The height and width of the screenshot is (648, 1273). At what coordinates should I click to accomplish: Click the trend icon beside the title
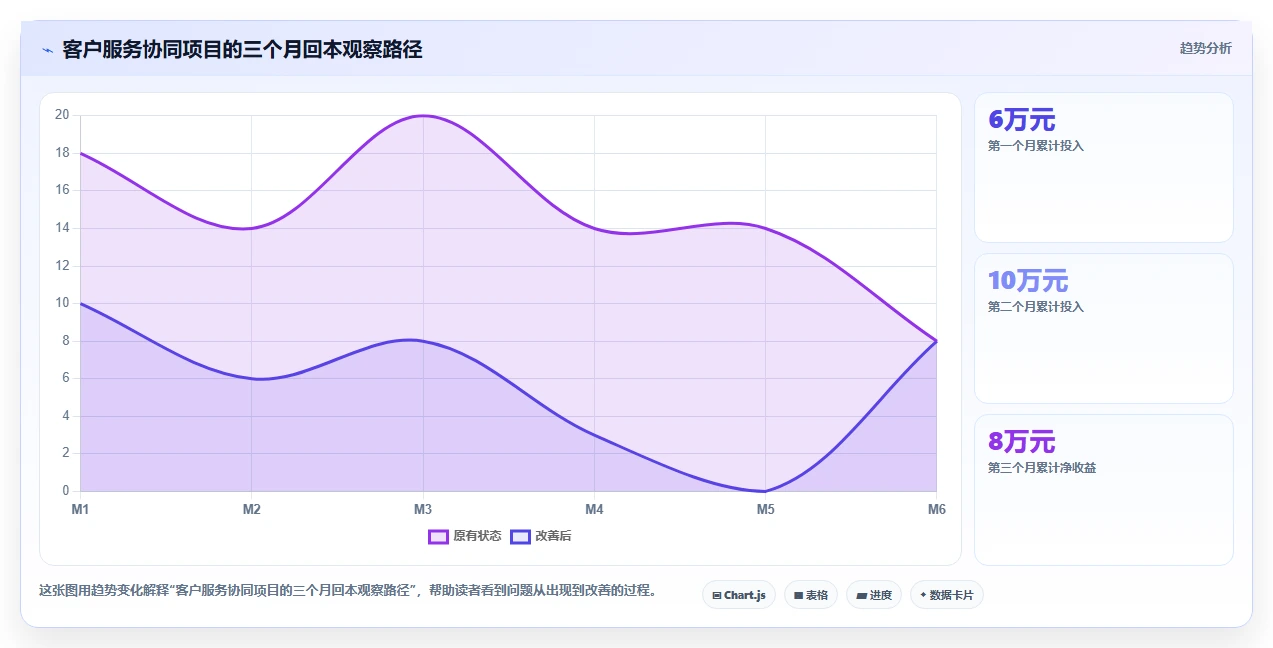47,49
